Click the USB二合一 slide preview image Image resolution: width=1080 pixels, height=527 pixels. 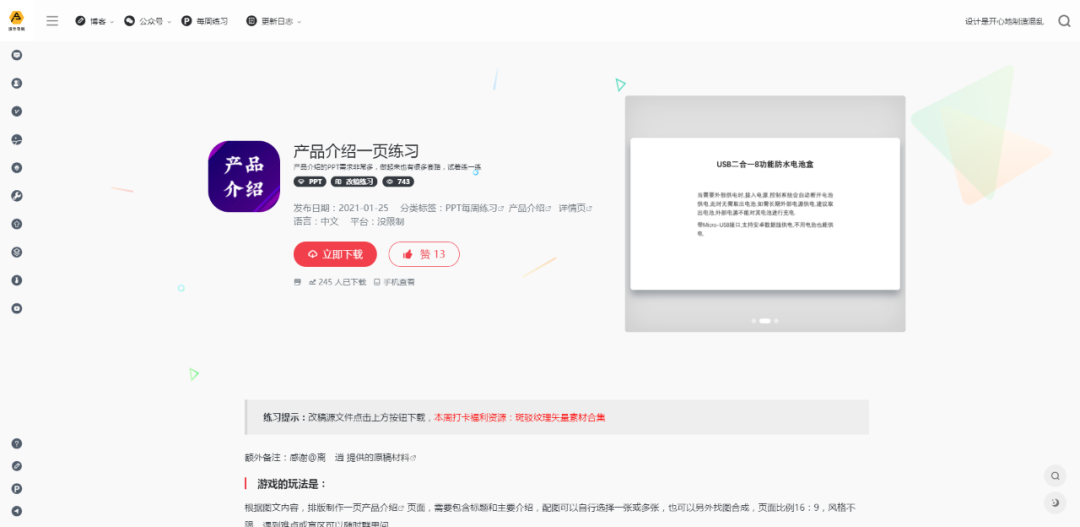coord(765,214)
